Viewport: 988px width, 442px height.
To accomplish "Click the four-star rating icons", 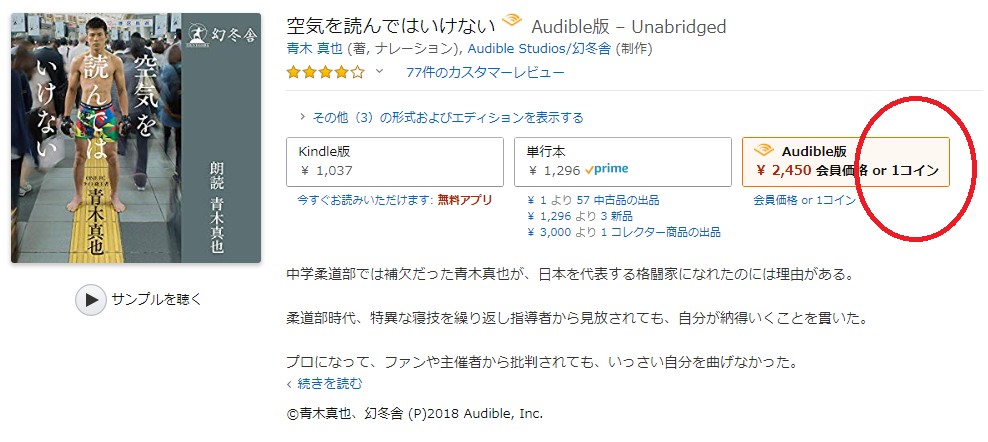I will 325,72.
